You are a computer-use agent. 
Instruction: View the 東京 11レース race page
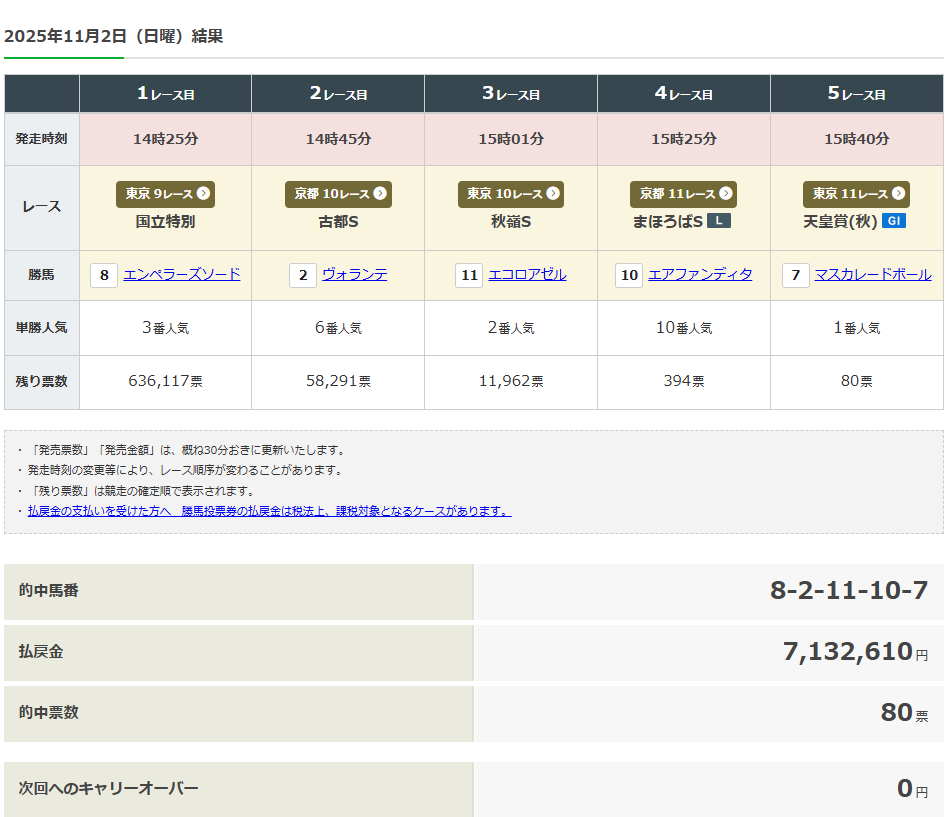click(x=857, y=194)
